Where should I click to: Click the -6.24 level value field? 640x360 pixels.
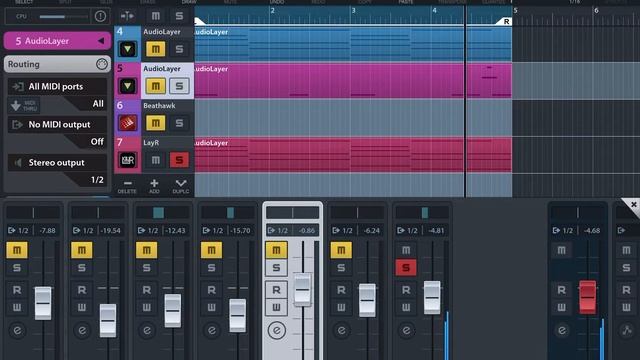click(x=371, y=231)
